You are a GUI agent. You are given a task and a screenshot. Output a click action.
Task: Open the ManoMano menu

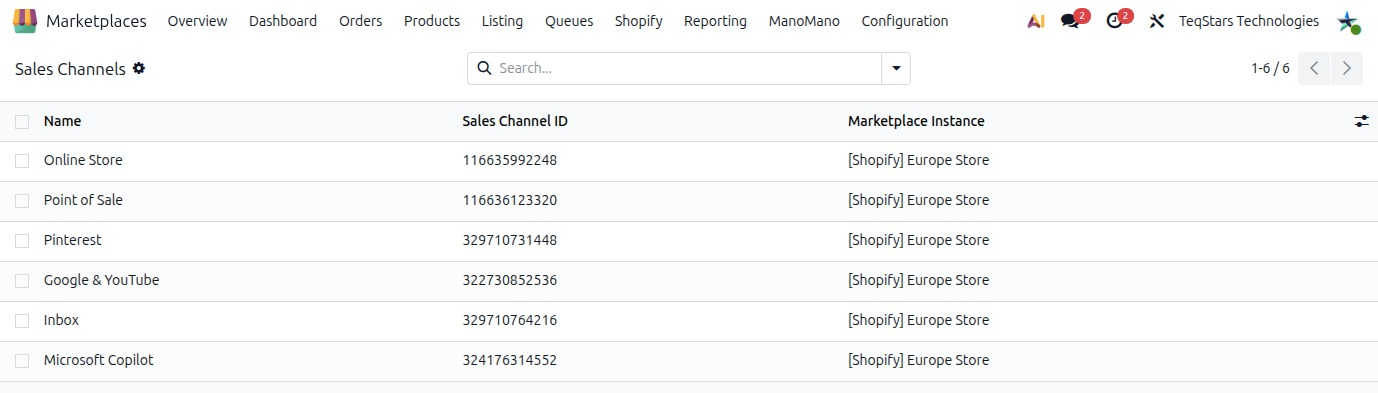[x=804, y=21]
